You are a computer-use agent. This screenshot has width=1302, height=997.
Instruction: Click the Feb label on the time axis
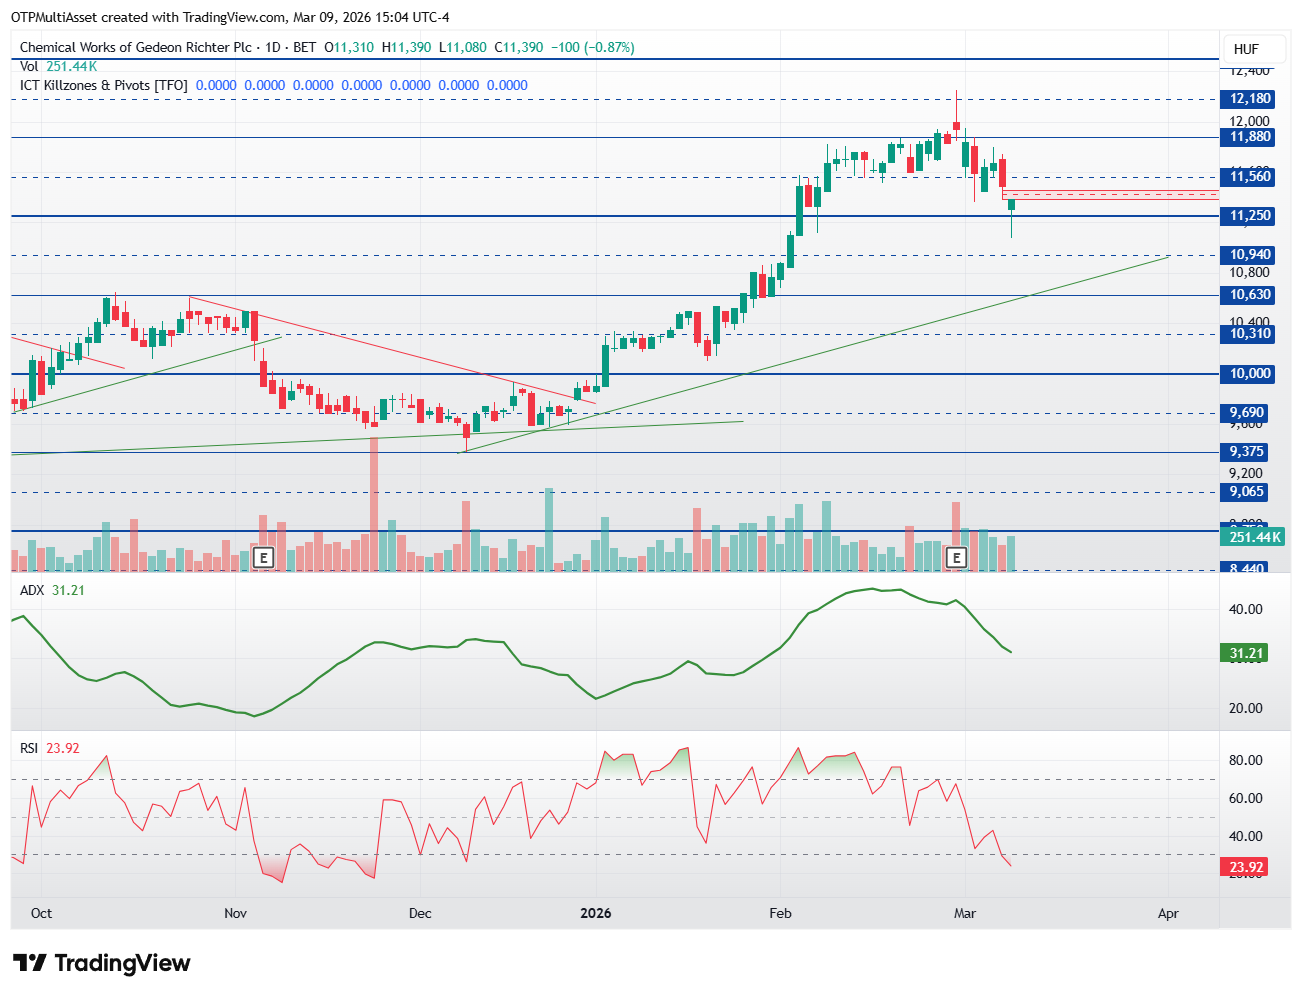click(x=780, y=913)
